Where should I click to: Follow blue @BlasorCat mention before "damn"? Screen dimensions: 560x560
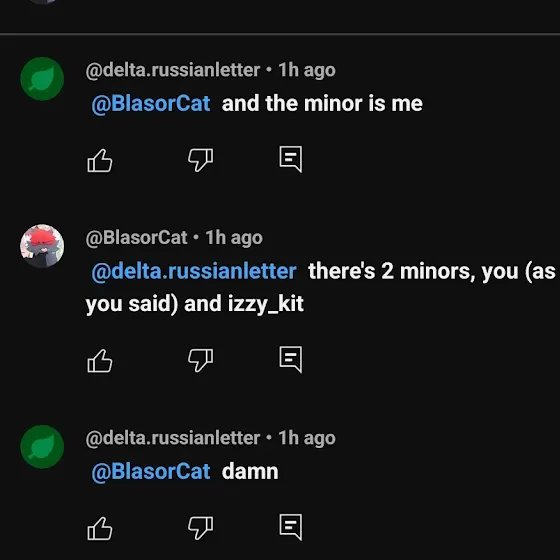pyautogui.click(x=151, y=472)
